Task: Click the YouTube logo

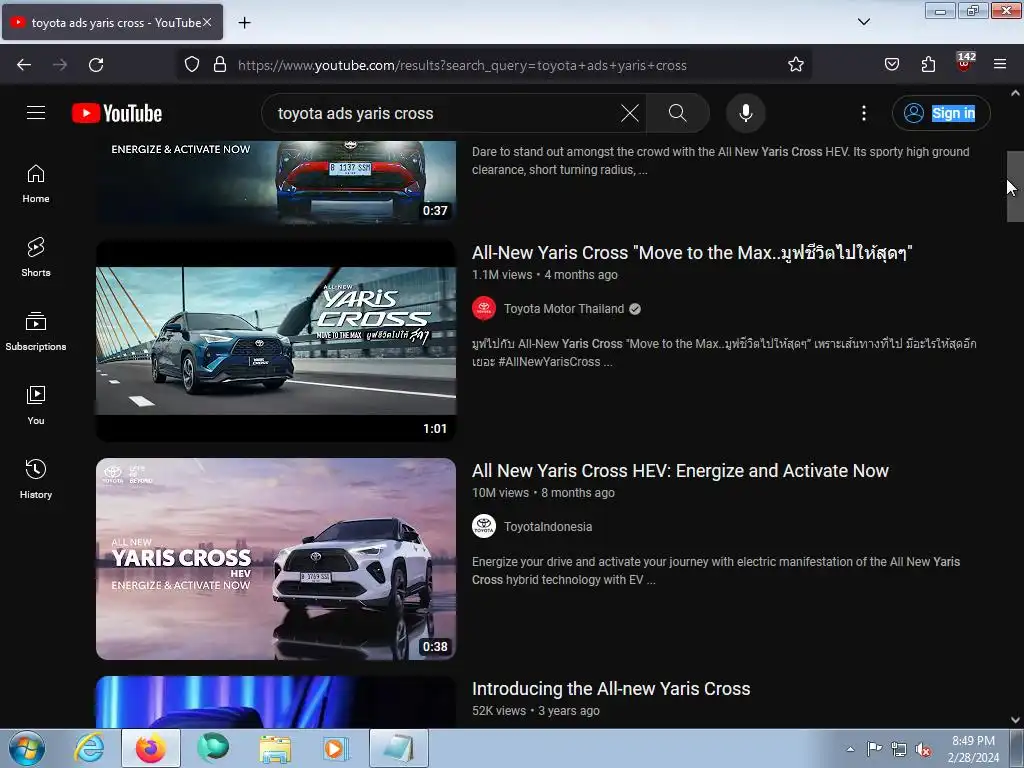Action: coord(117,113)
